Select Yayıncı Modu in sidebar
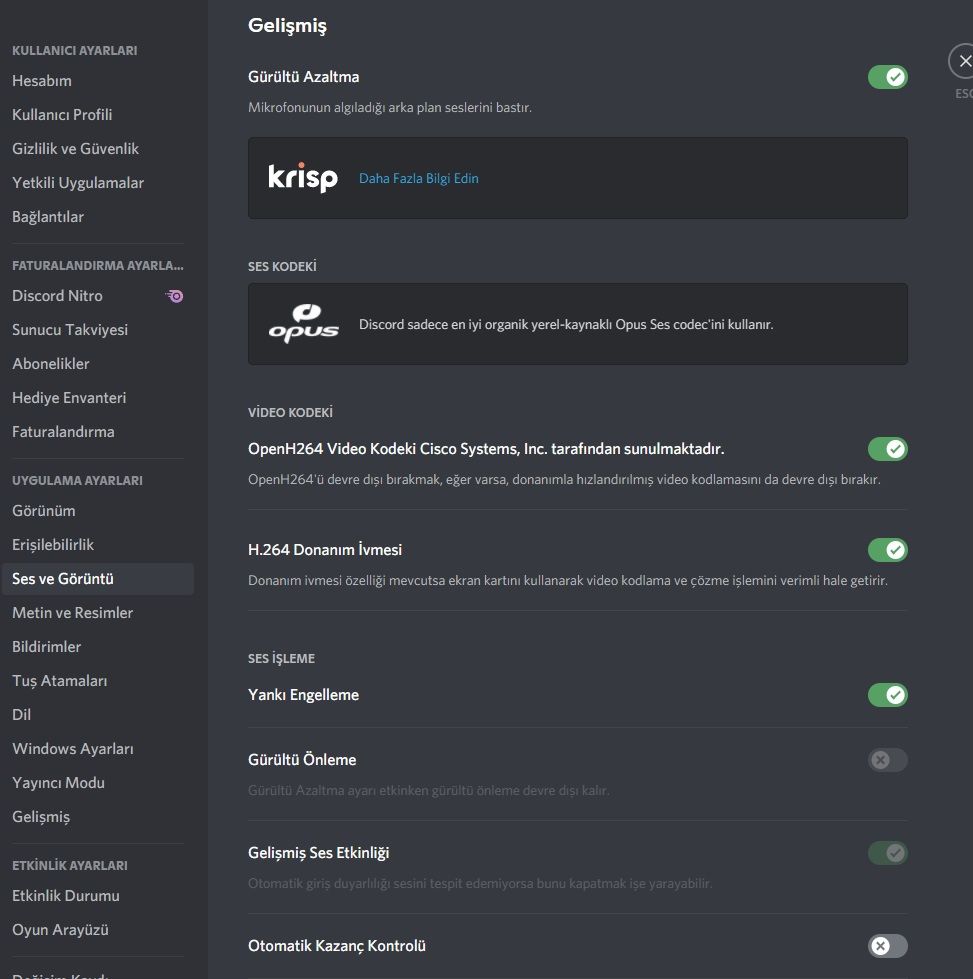Screen dimensions: 973x979 point(59,783)
